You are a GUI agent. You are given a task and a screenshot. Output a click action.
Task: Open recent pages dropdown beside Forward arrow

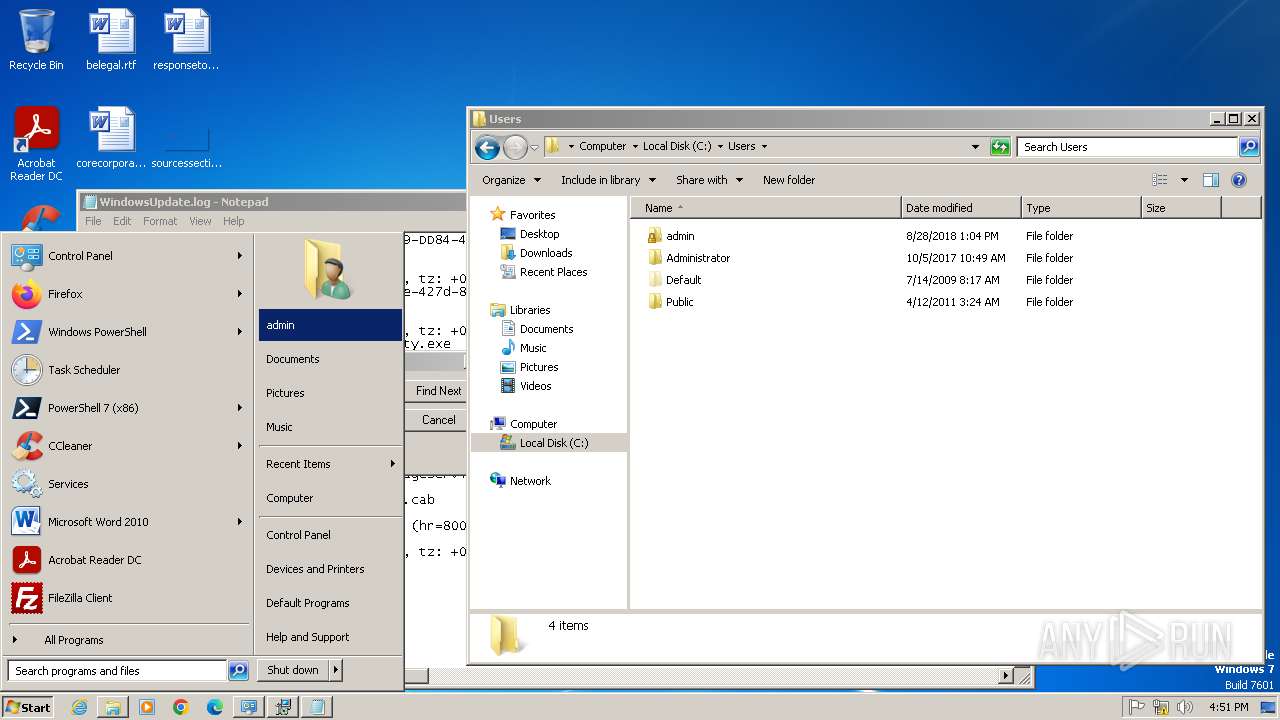pos(534,147)
